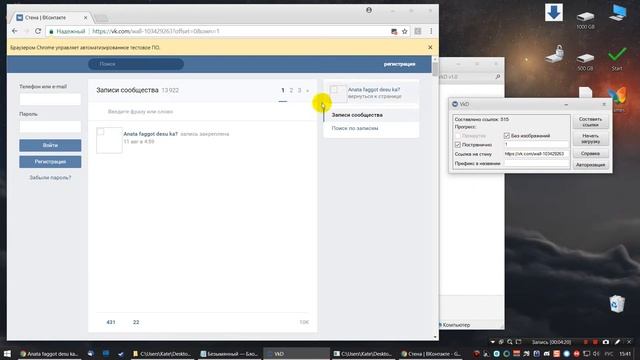Open Справка help in VkD
This screenshot has width=640, height=360.
[590, 153]
